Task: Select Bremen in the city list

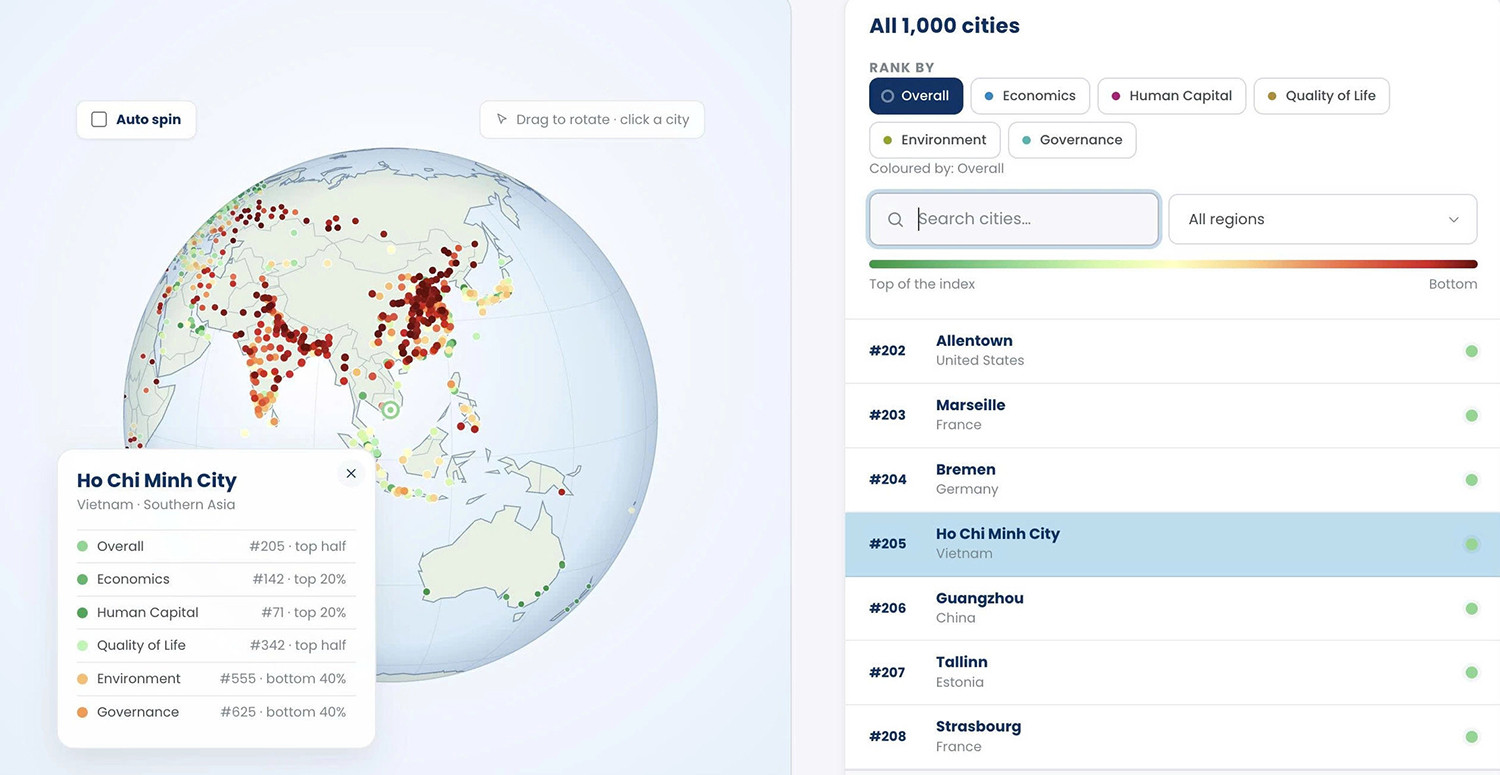Action: [1172, 480]
